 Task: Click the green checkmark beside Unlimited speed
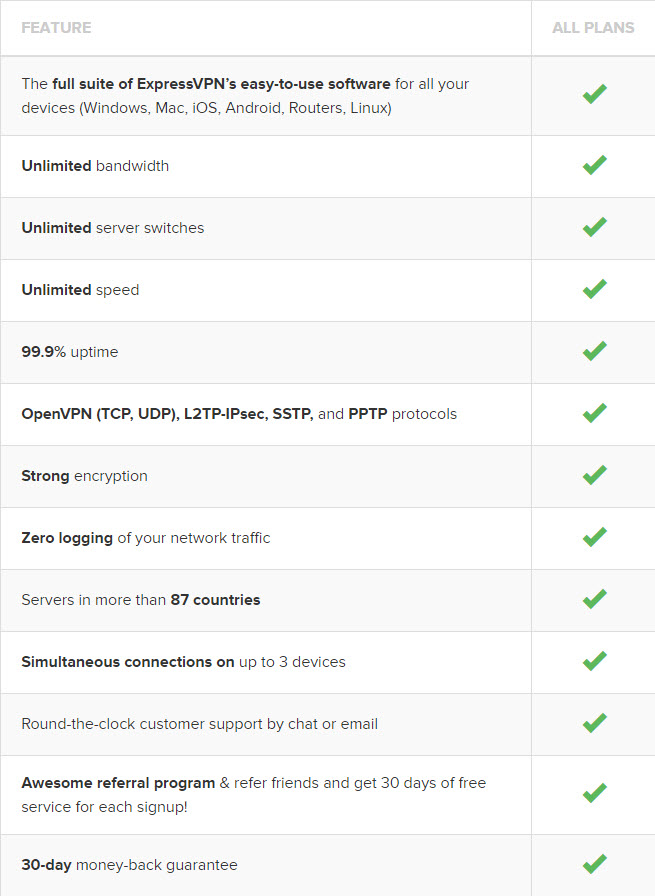click(x=594, y=289)
